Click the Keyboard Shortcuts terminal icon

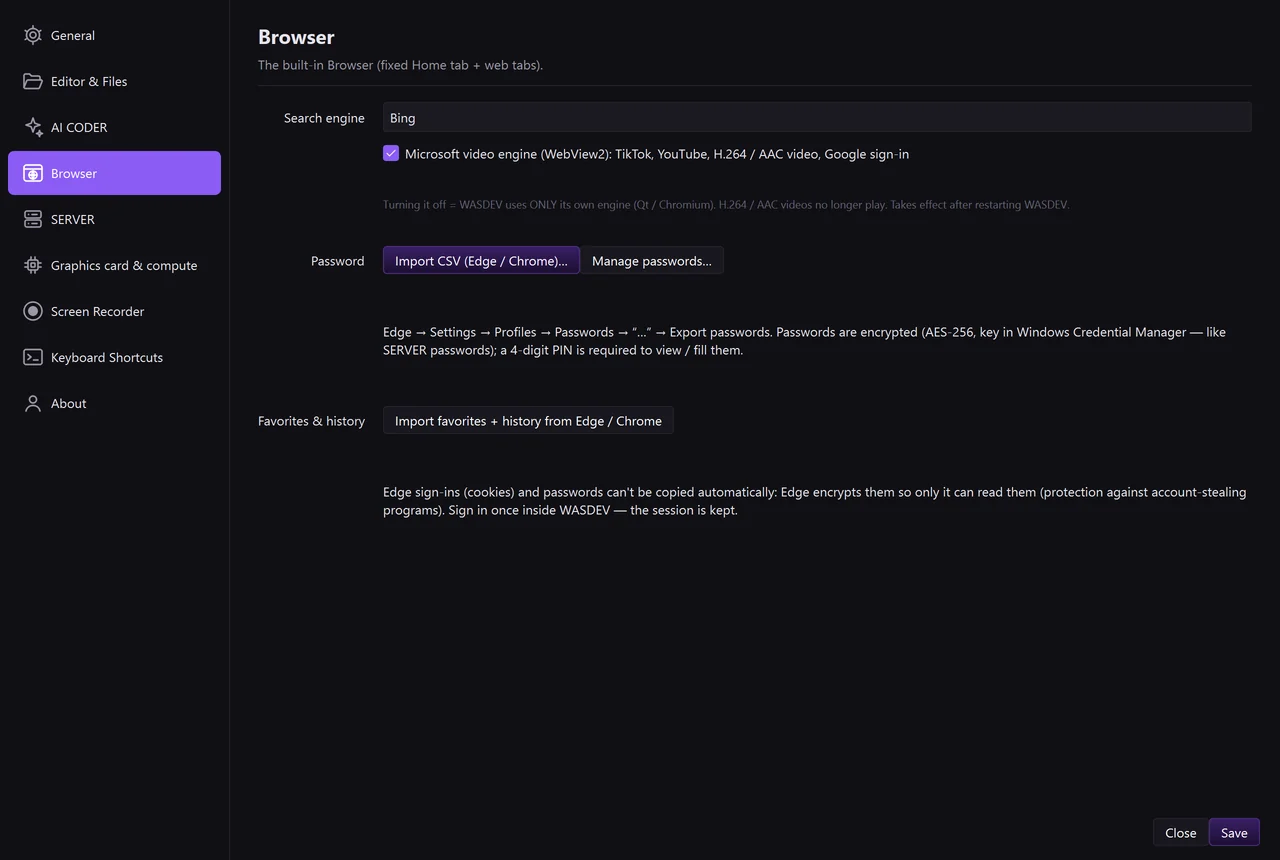click(x=33, y=357)
